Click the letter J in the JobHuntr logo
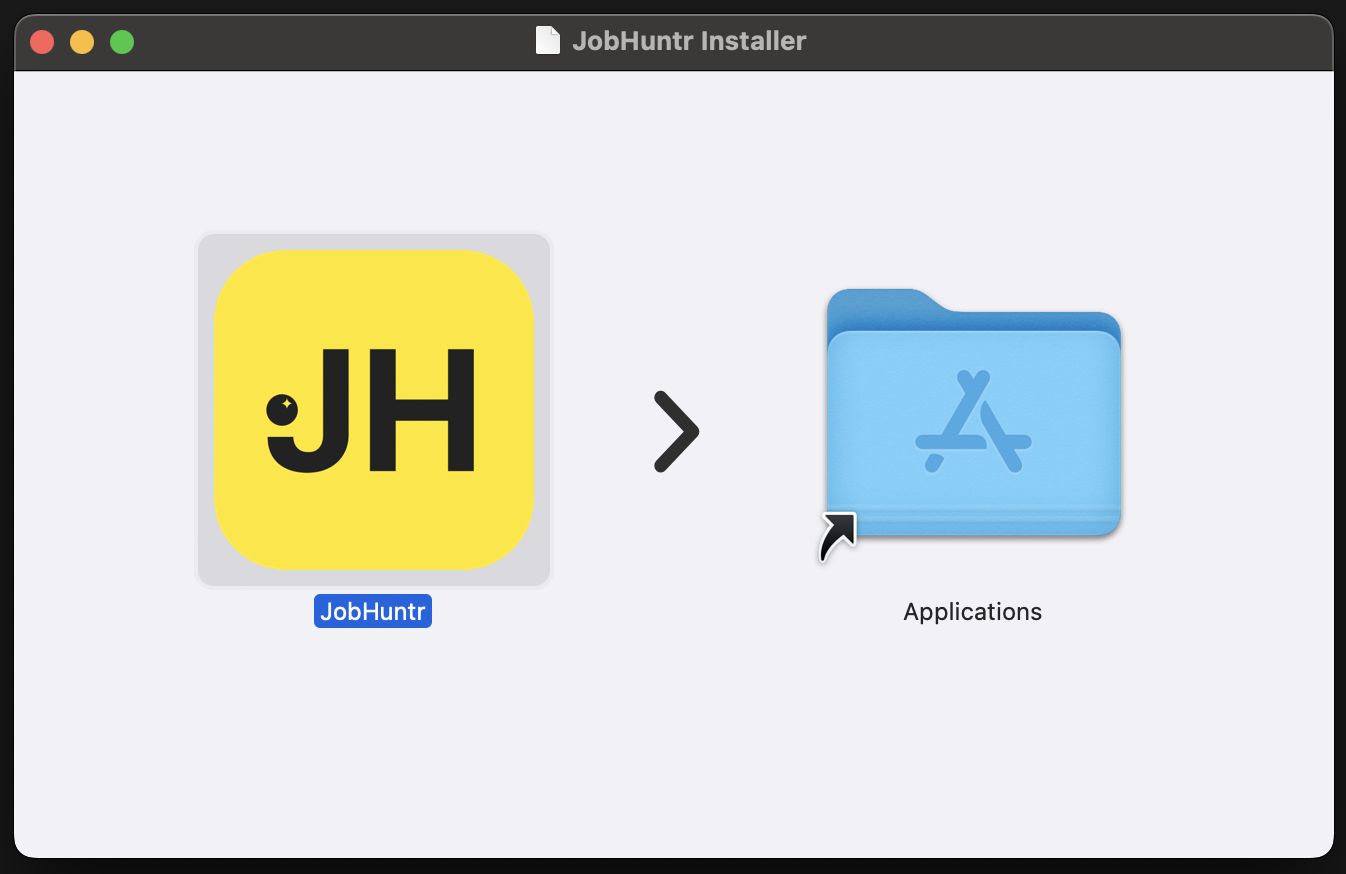 [320, 420]
